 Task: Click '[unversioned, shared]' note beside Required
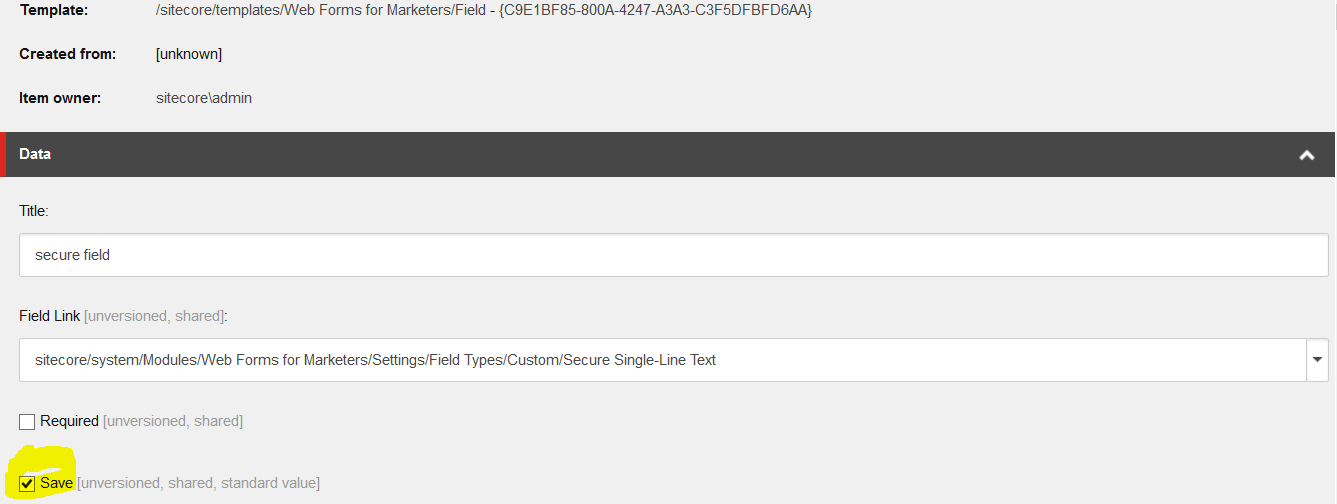(x=173, y=421)
